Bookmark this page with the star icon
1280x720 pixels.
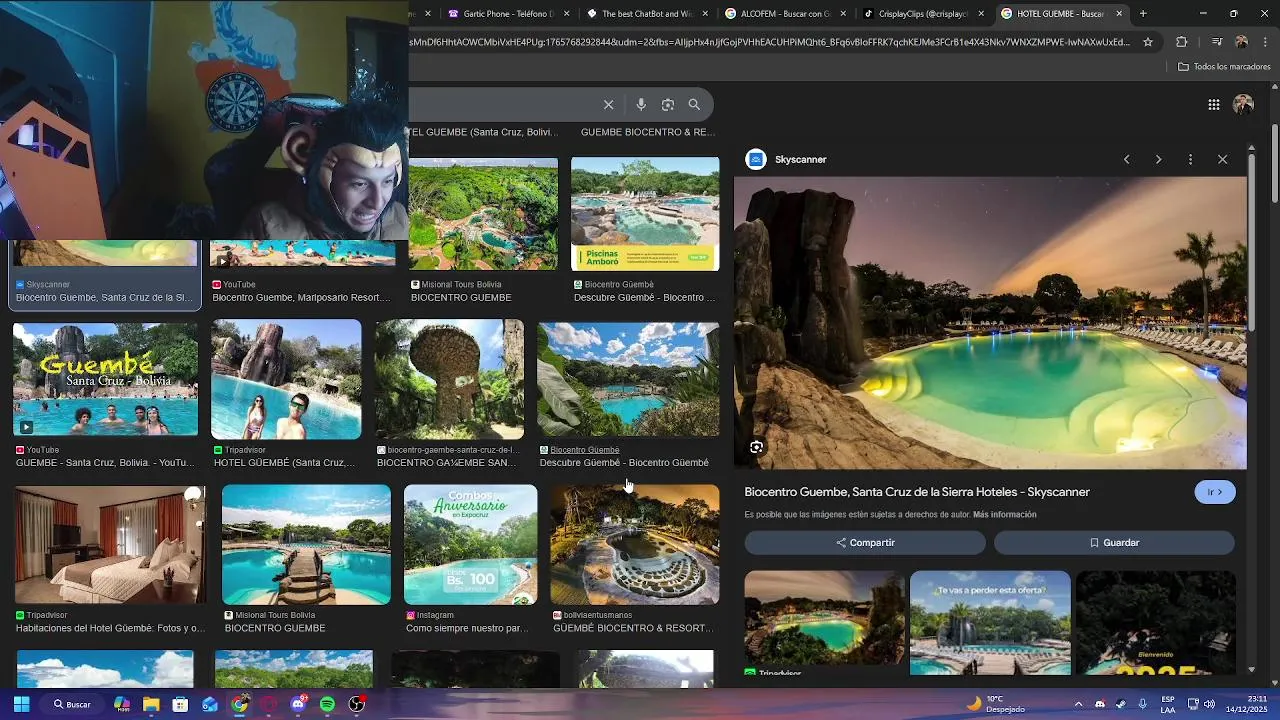click(1148, 42)
